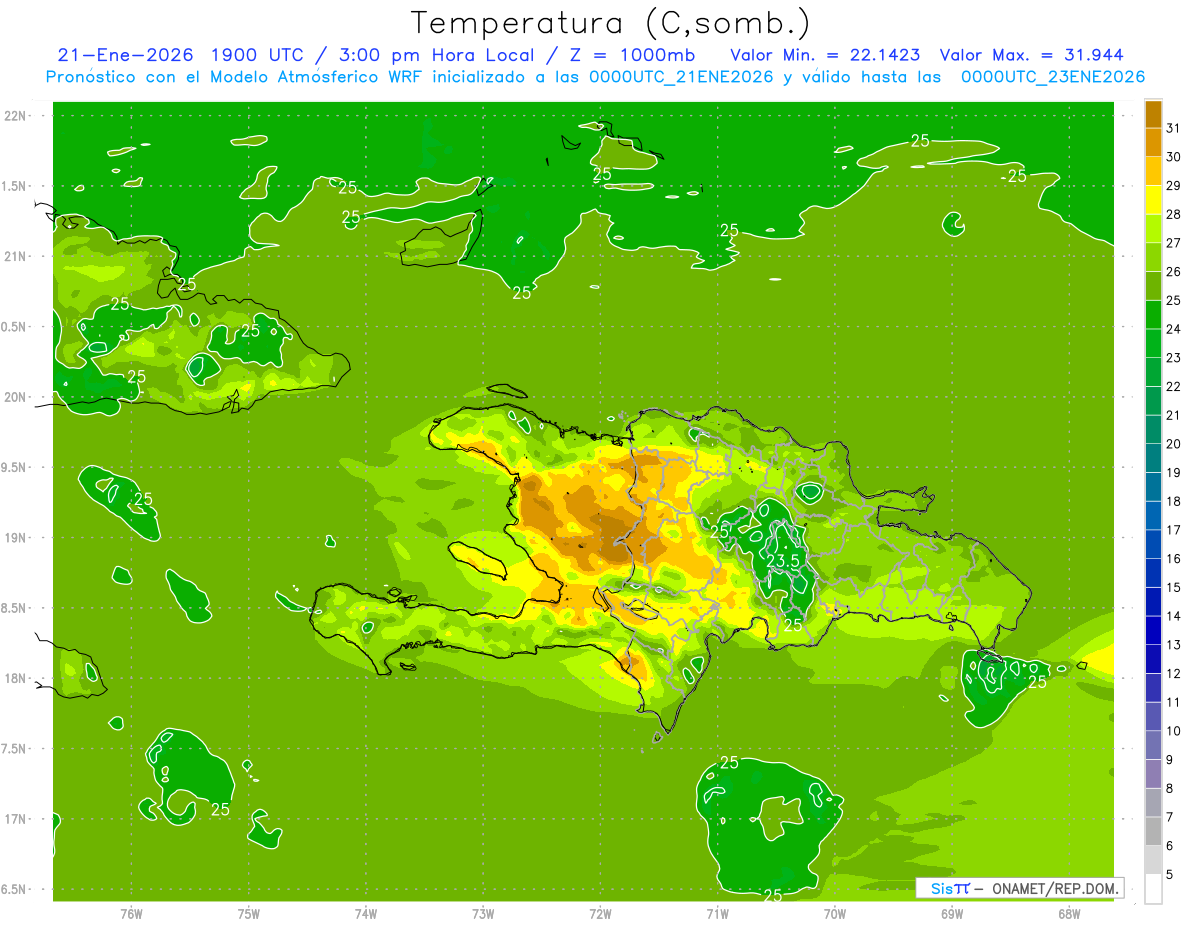This screenshot has width=1200, height=927.
Task: Pick the blue legend swatch between 16 and 17
Action: click(1153, 544)
